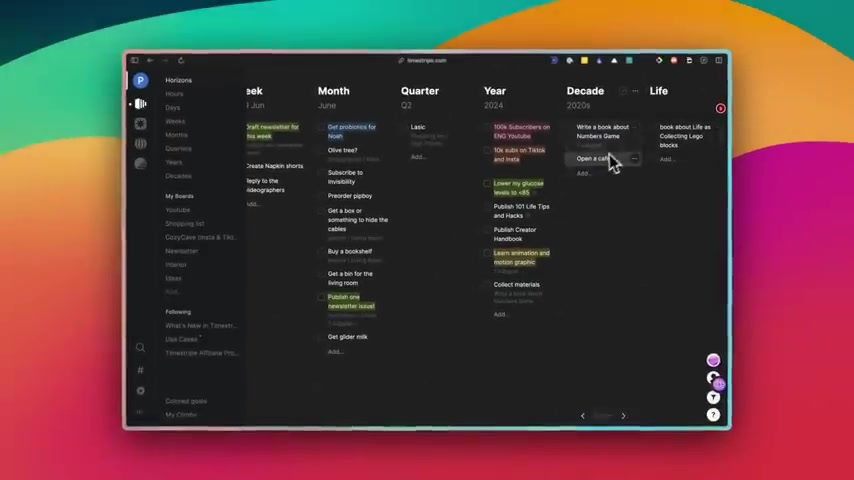Open the Shopping list board
Image resolution: width=854 pixels, height=480 pixels.
(x=184, y=224)
